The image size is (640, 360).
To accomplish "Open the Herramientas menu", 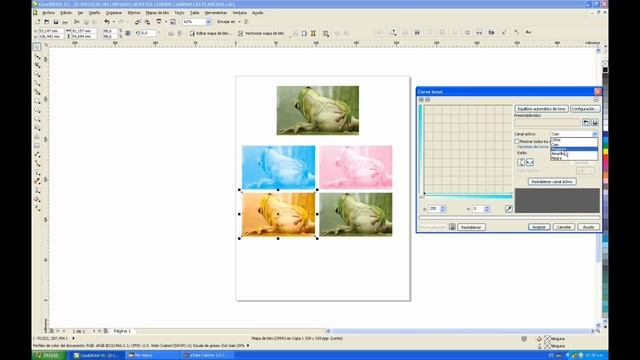I will pyautogui.click(x=216, y=13).
